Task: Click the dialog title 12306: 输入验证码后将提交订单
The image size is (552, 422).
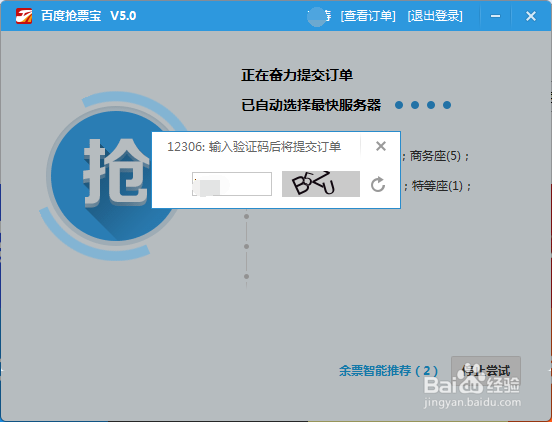Action: point(254,147)
